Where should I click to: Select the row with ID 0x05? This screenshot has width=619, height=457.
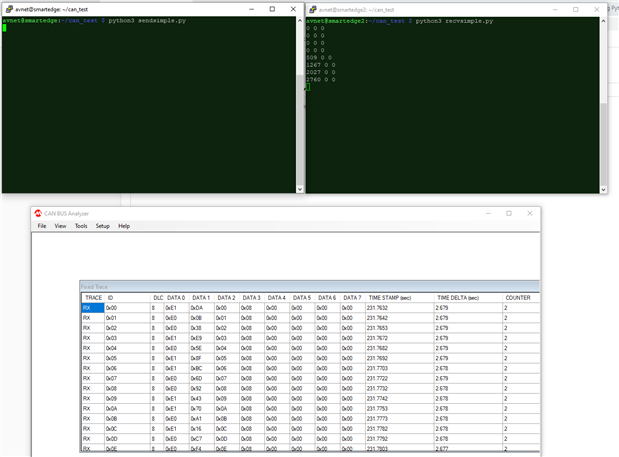point(112,358)
